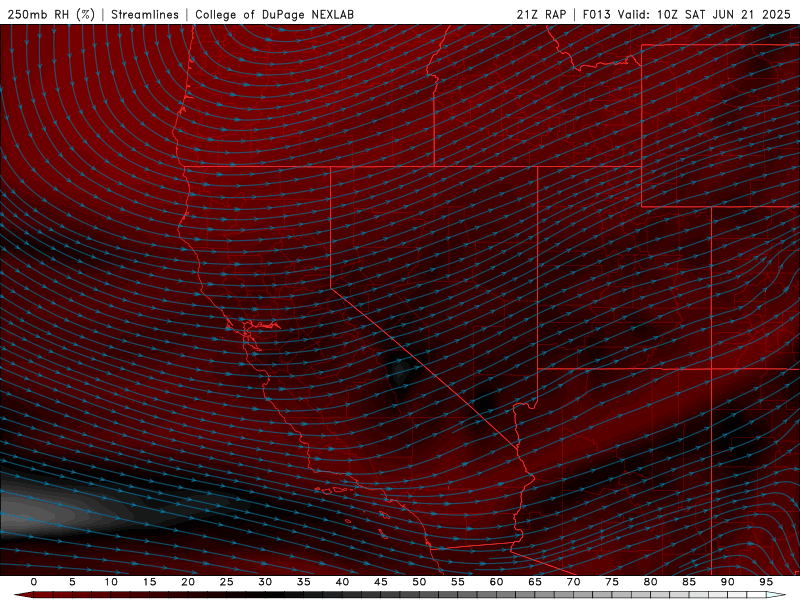800x600 pixels.
Task: Click the 30 label on the color scale
Action: (x=265, y=582)
